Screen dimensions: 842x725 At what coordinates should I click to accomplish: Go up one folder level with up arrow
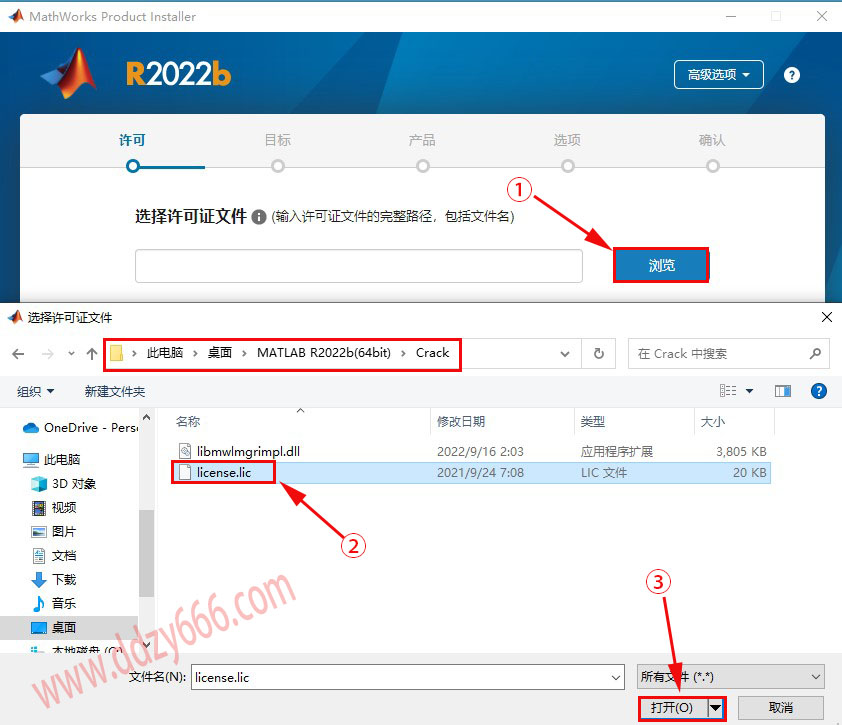92,354
